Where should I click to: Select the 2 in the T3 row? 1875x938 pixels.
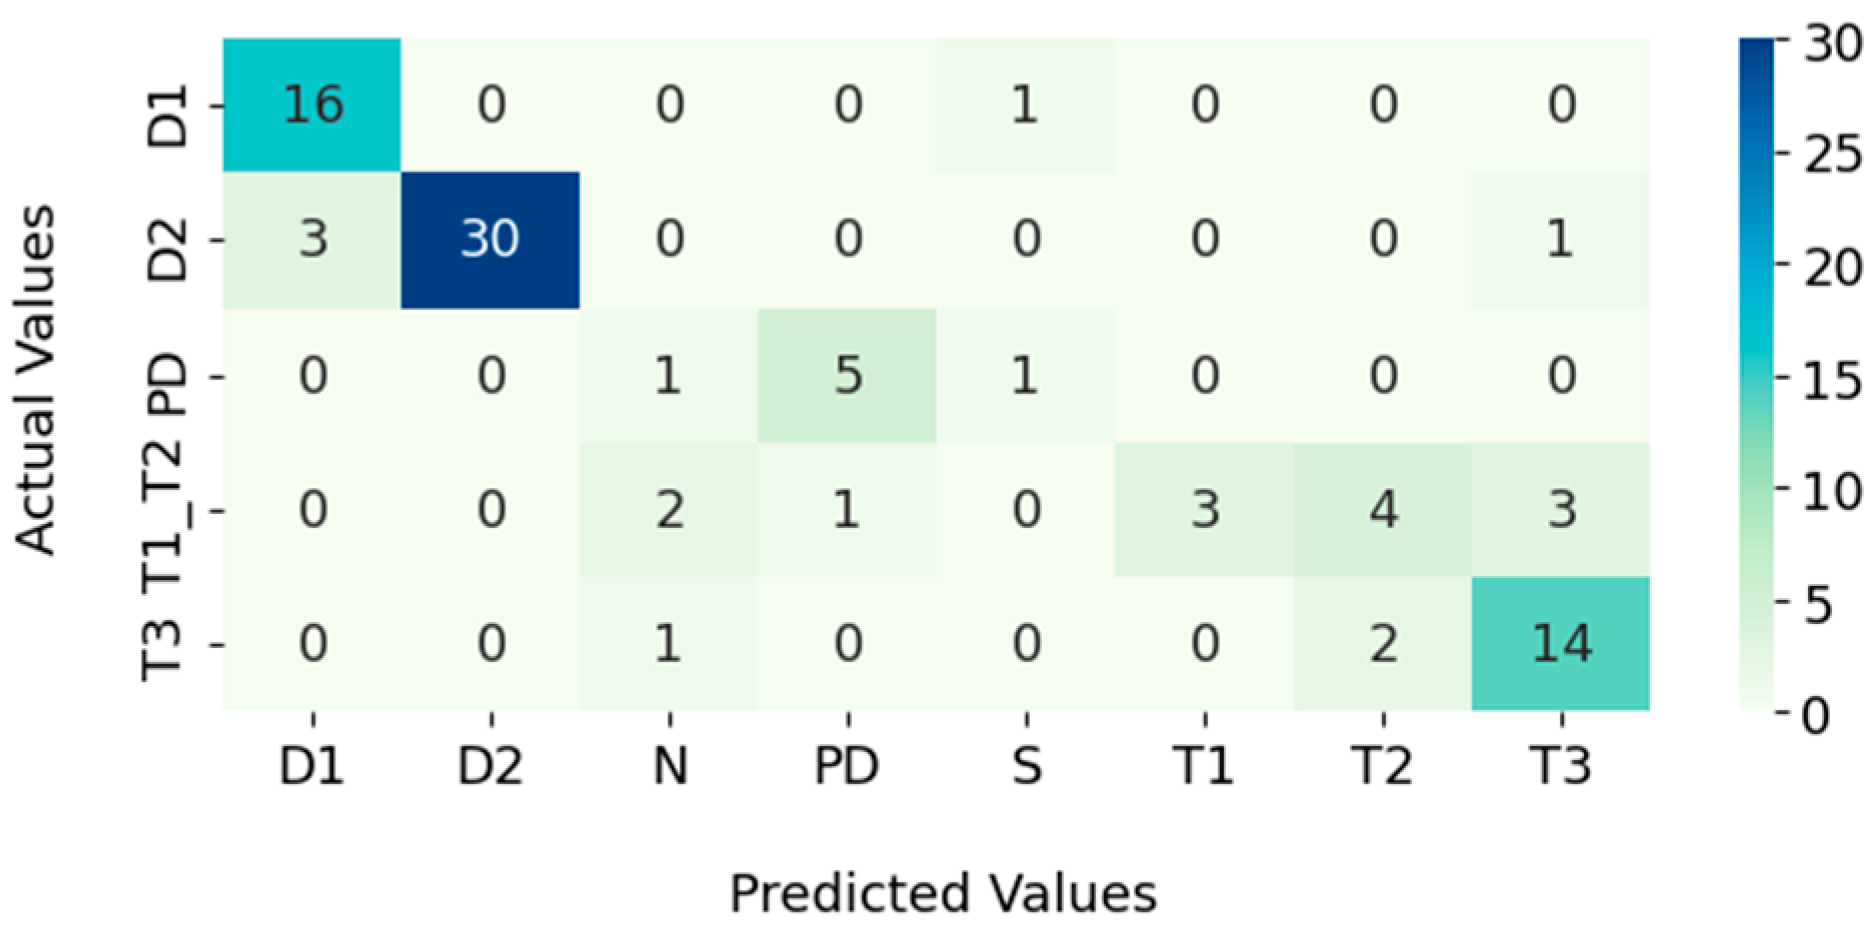pos(1382,643)
